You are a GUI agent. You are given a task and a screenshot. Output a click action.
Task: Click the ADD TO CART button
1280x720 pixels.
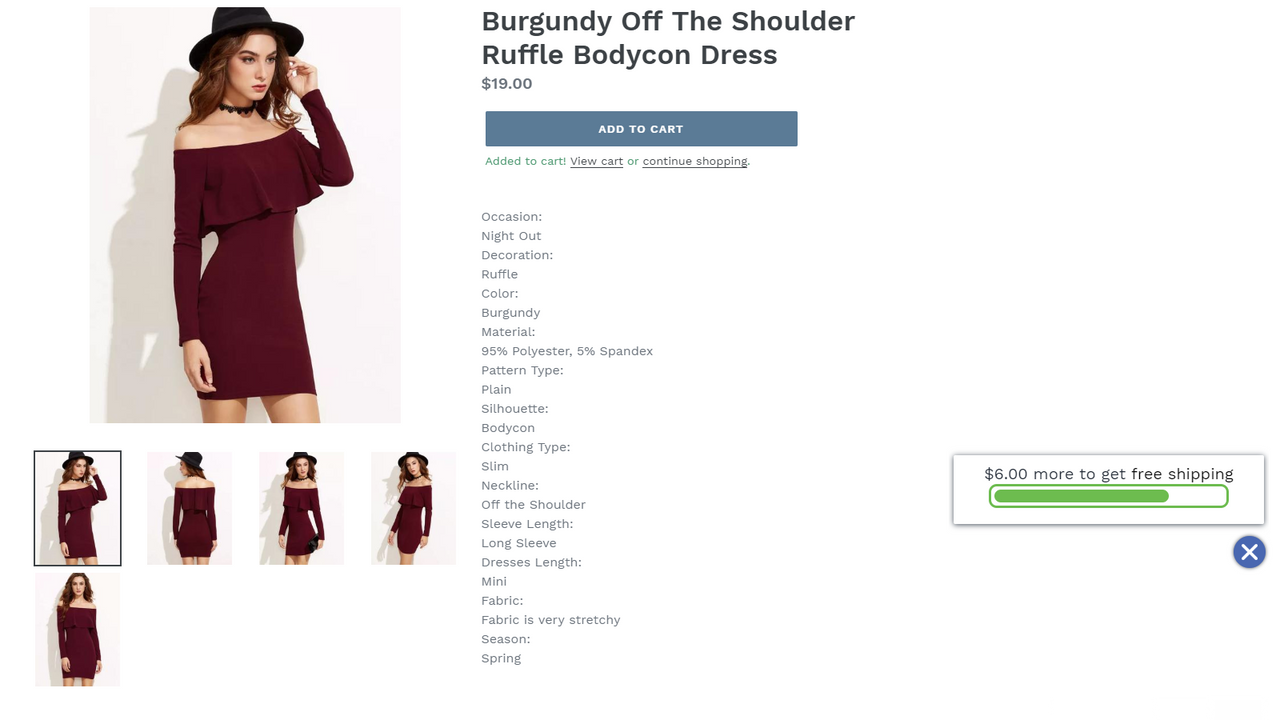(x=641, y=129)
